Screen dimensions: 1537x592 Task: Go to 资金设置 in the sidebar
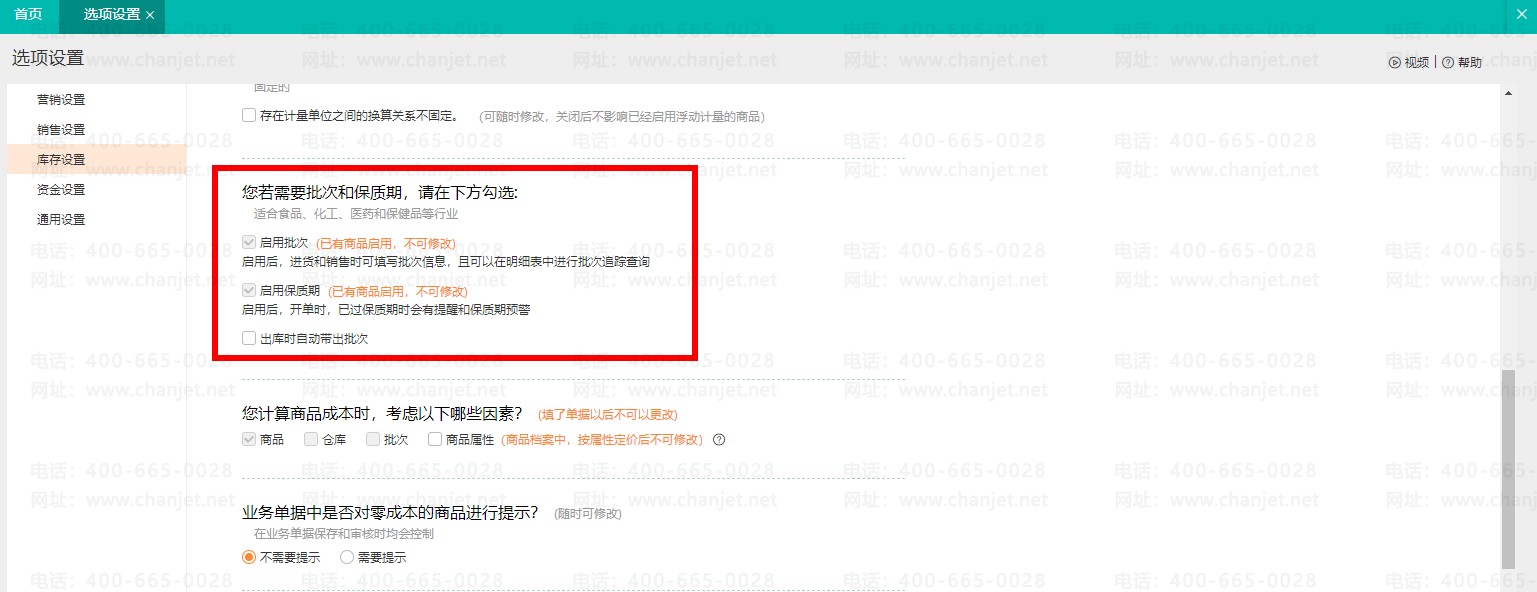click(x=61, y=189)
